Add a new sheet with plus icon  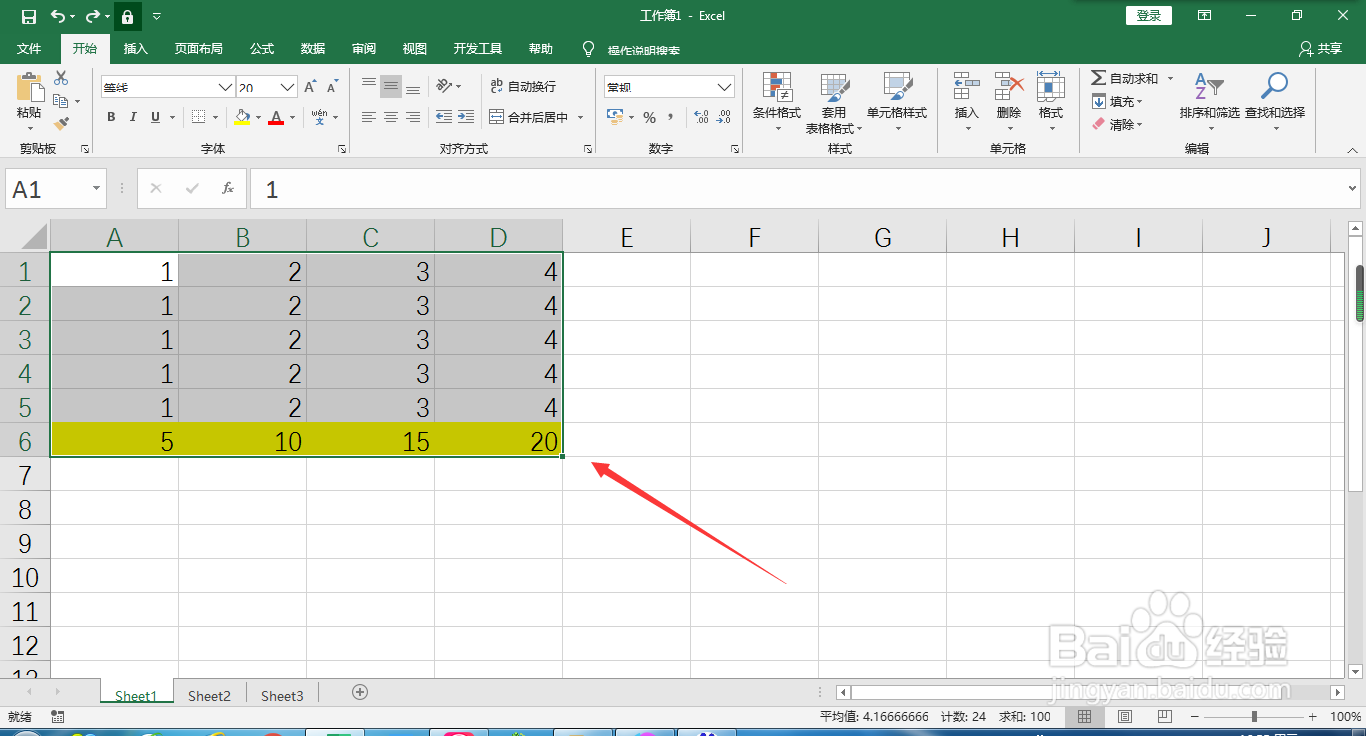360,692
